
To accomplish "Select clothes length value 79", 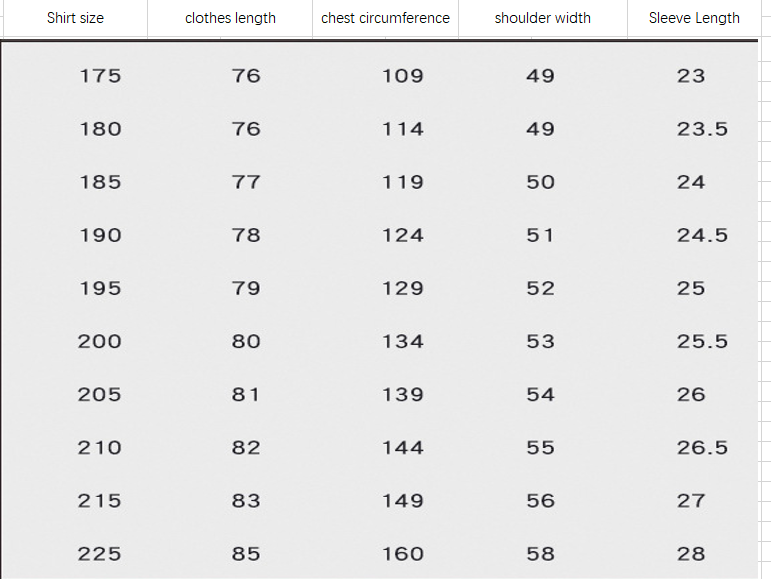I will (246, 289).
